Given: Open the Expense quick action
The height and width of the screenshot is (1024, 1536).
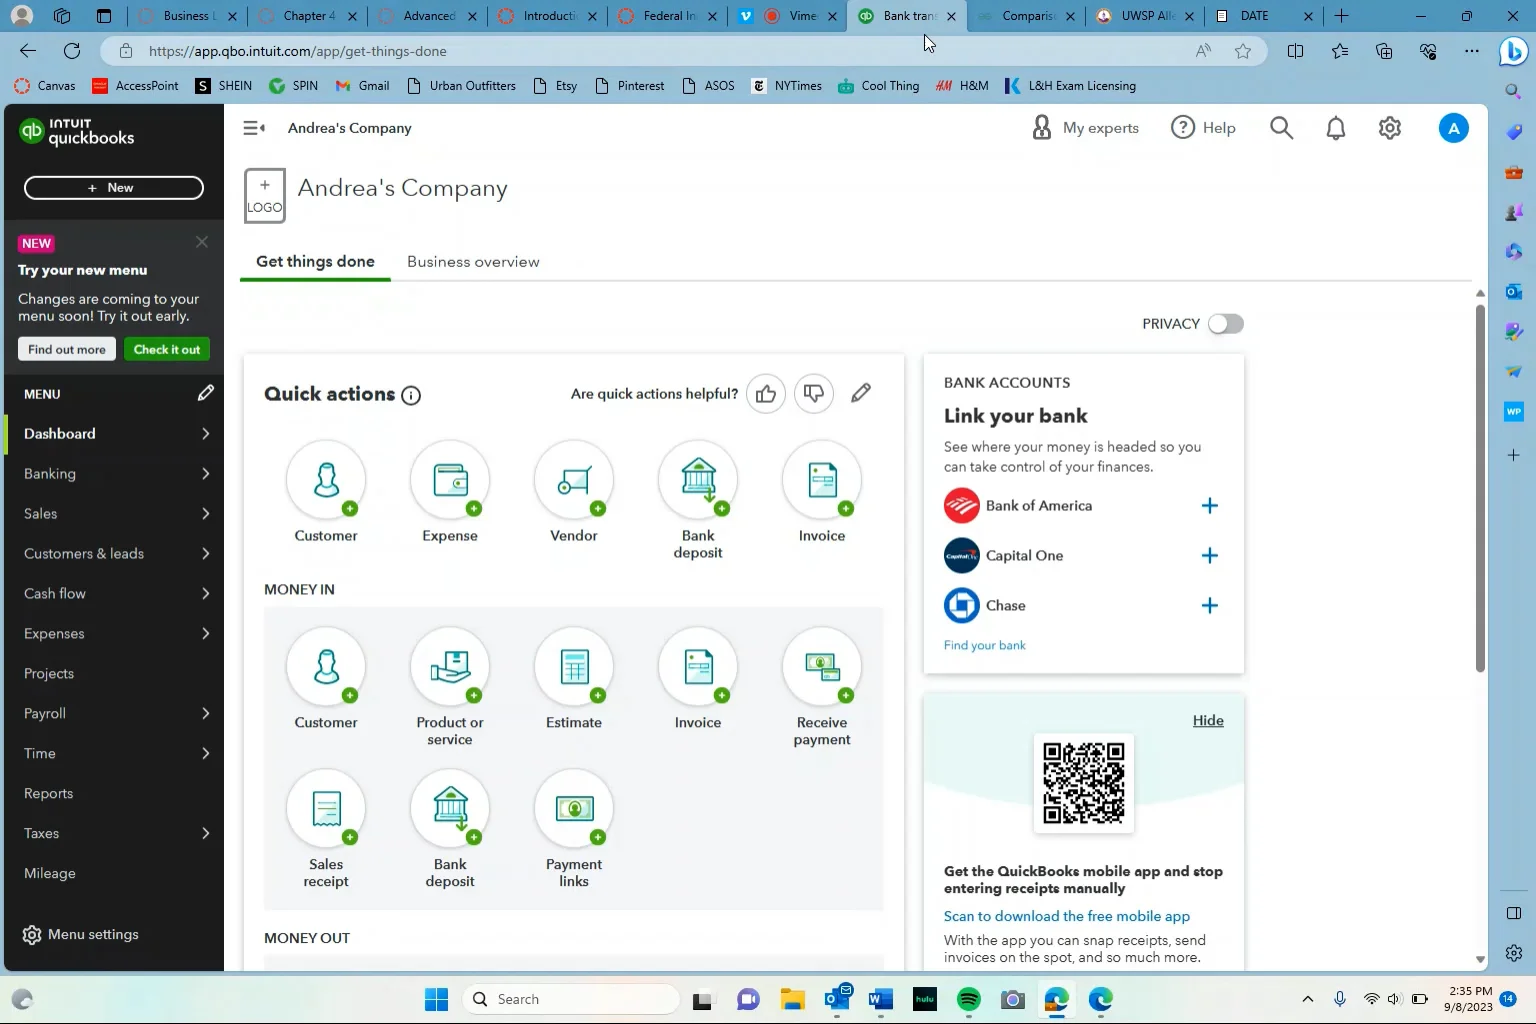Looking at the screenshot, I should coord(450,481).
